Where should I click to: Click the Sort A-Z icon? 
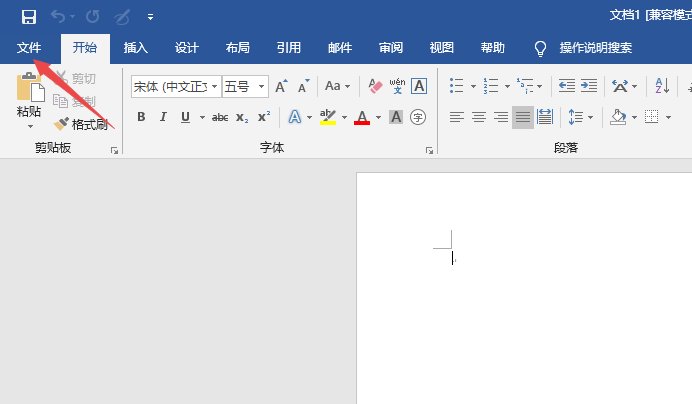pos(662,86)
